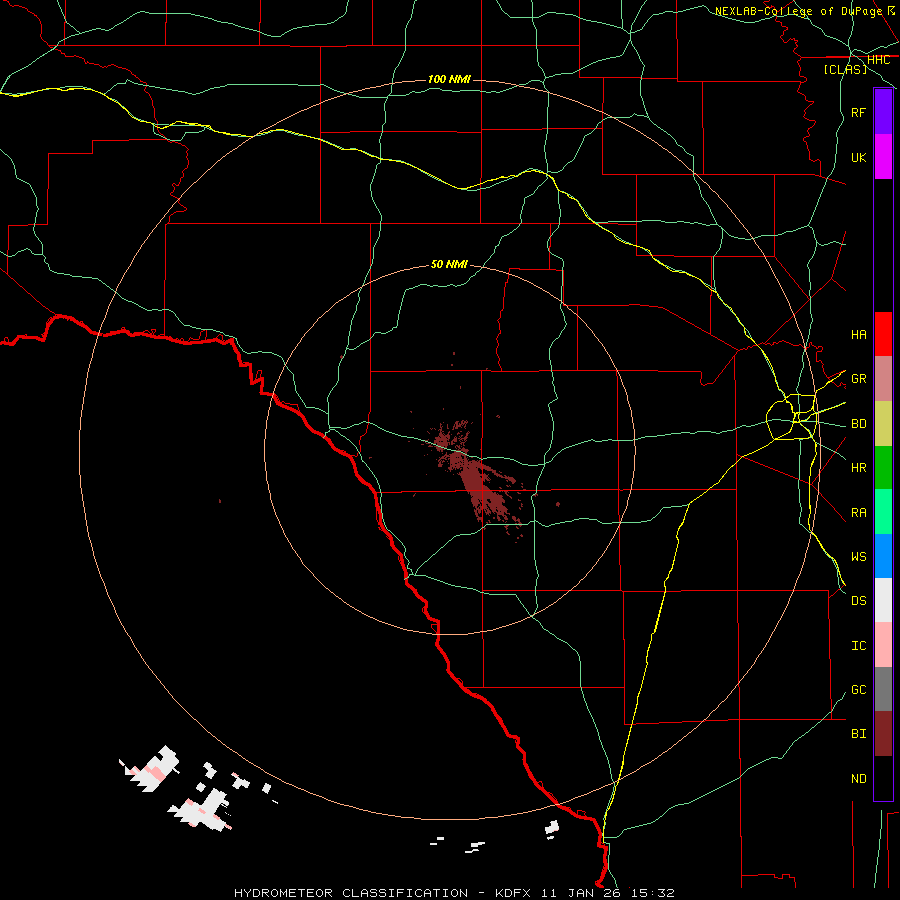Click the HR legend label

[859, 468]
